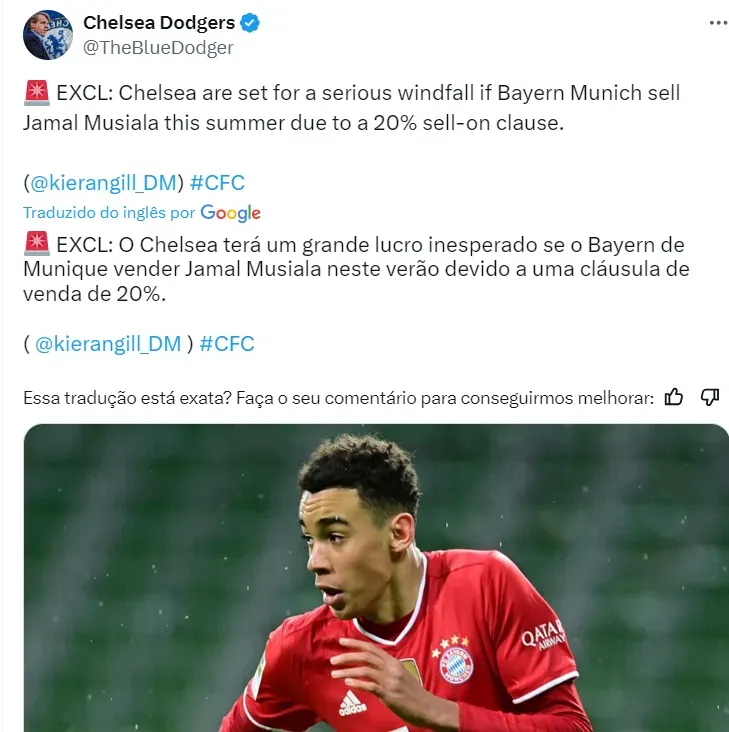
Task: Click @kierangill_DM in the translated text
Action: pos(108,344)
